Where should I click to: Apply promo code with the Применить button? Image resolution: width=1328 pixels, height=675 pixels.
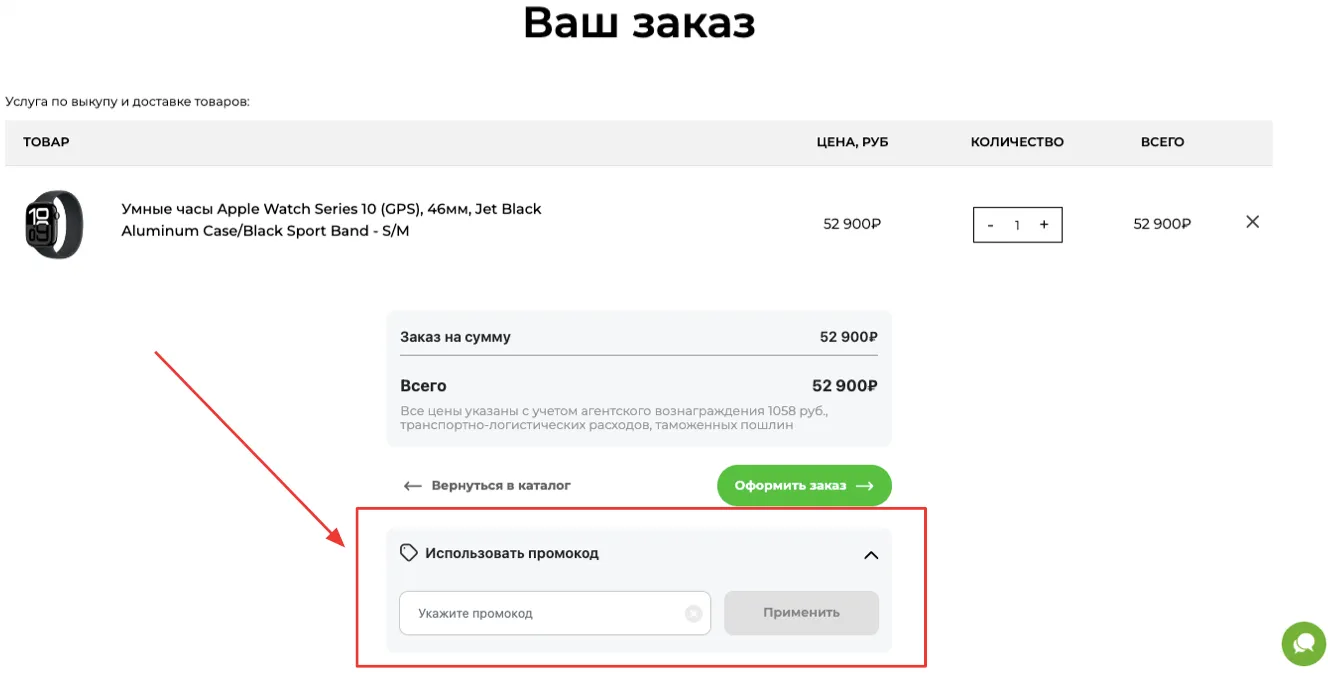click(801, 613)
